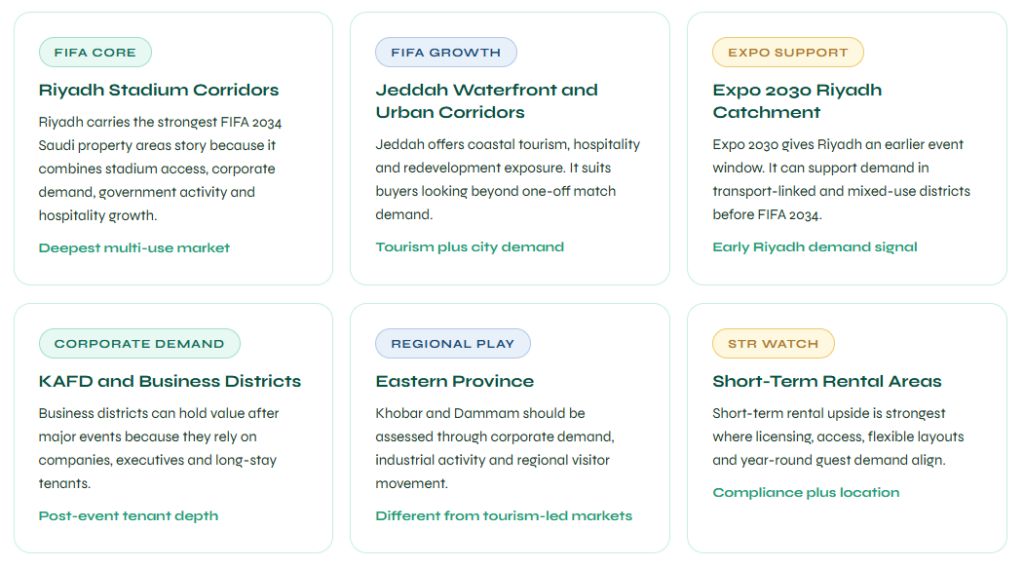Open Expo 2030 Riyadh Catchment heading
1024x567 pixels.
[x=797, y=101]
